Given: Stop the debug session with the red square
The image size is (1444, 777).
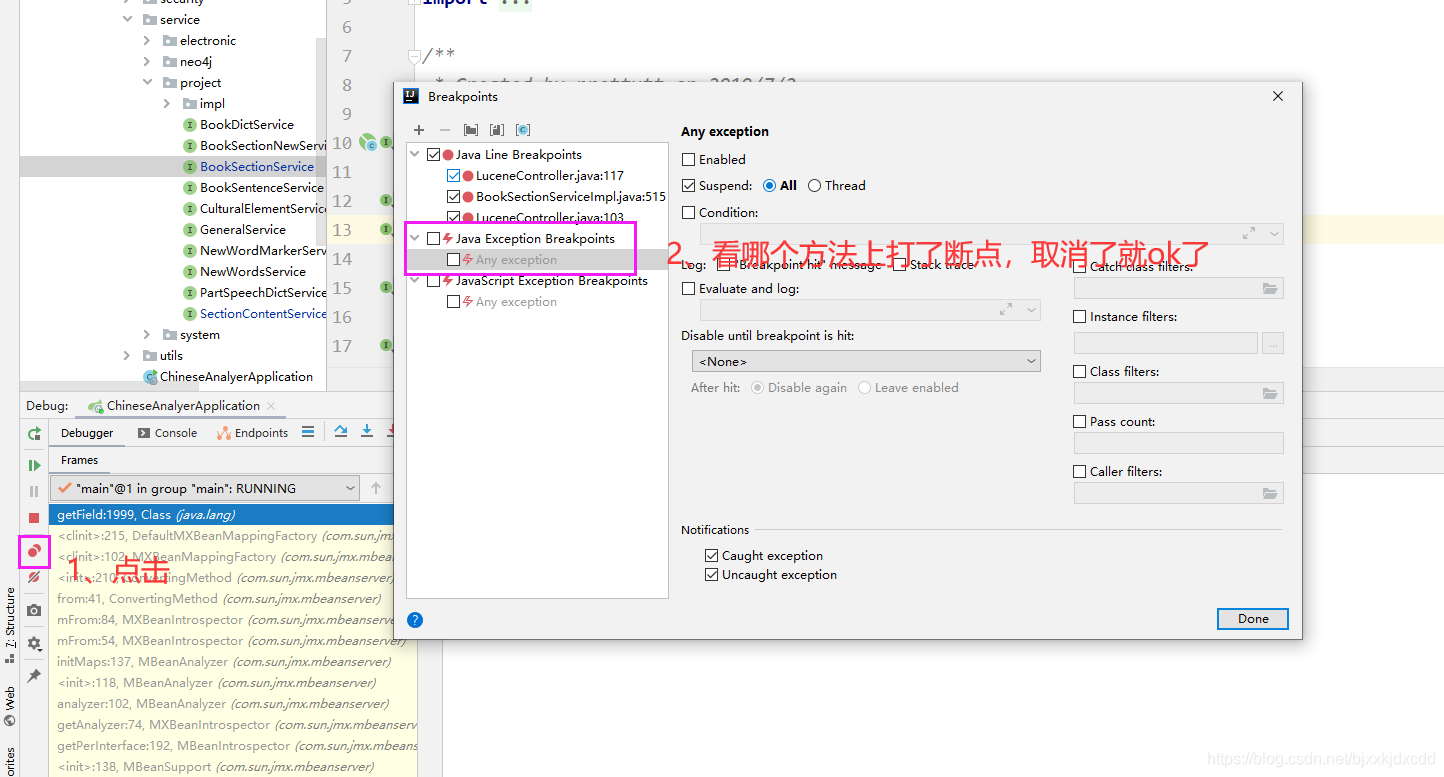Looking at the screenshot, I should coord(34,518).
